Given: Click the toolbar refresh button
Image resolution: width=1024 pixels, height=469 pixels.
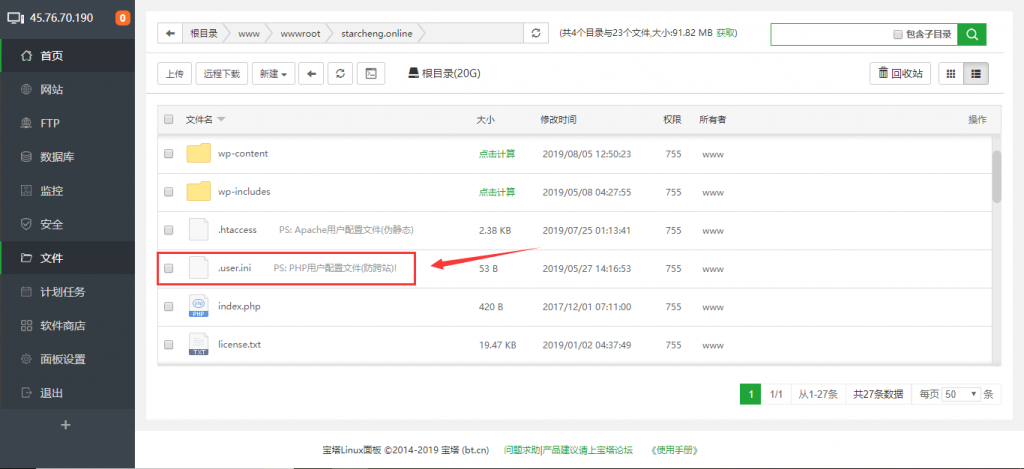Looking at the screenshot, I should click(x=340, y=74).
